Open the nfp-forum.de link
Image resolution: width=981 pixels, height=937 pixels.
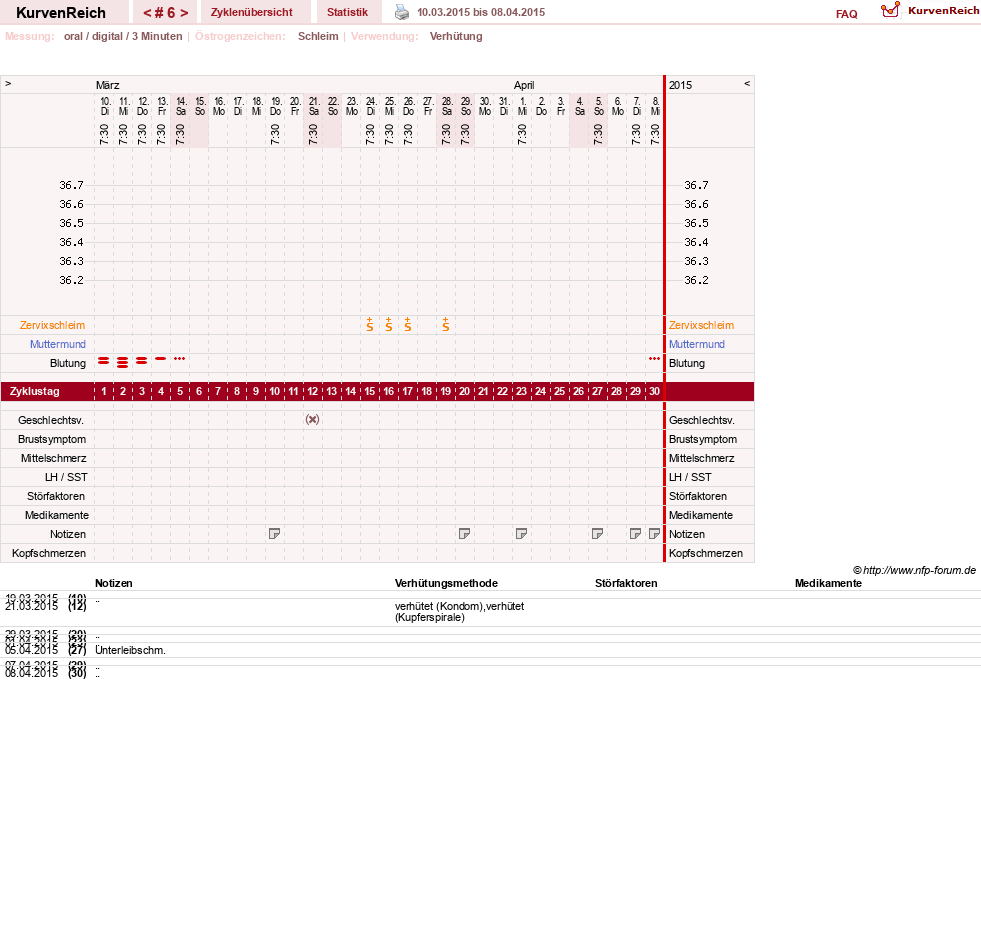point(914,570)
